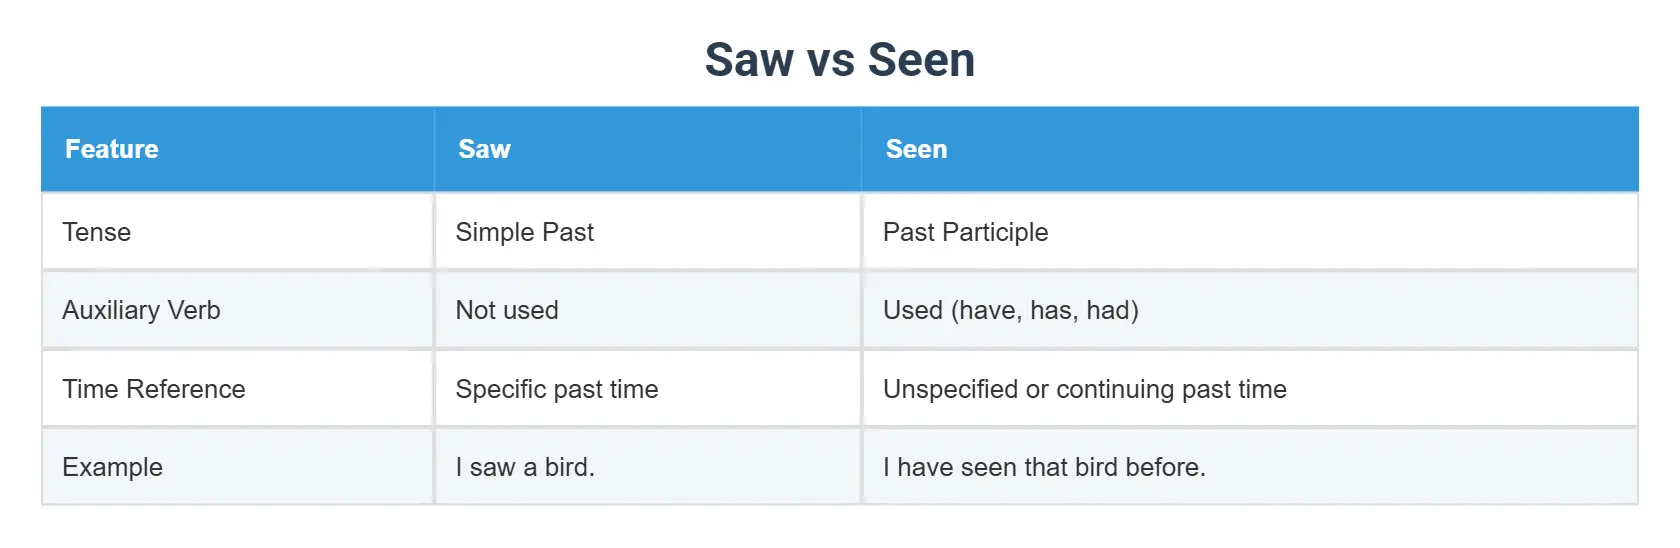Select the 'Auxiliary Verb' row label
The height and width of the screenshot is (548, 1680).
click(141, 310)
